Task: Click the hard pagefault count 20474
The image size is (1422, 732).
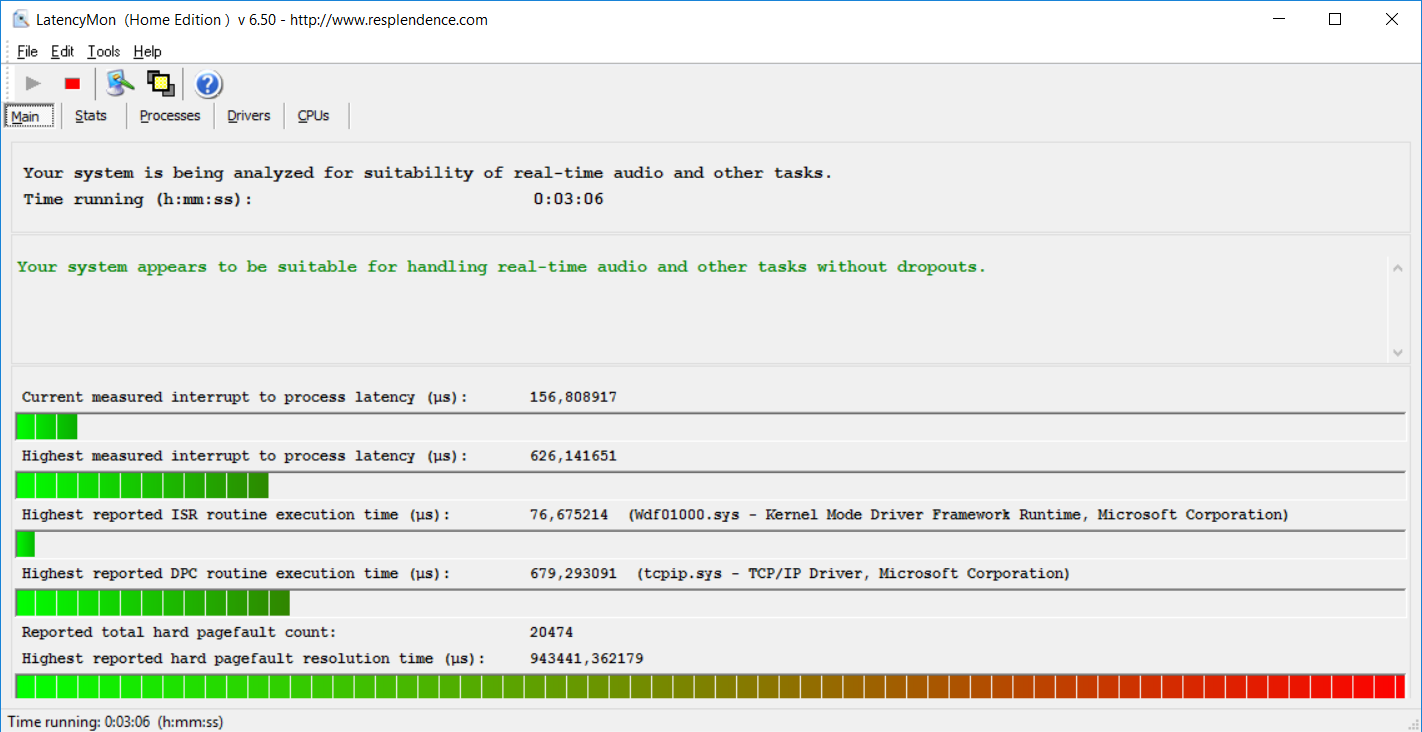Action: tap(551, 632)
